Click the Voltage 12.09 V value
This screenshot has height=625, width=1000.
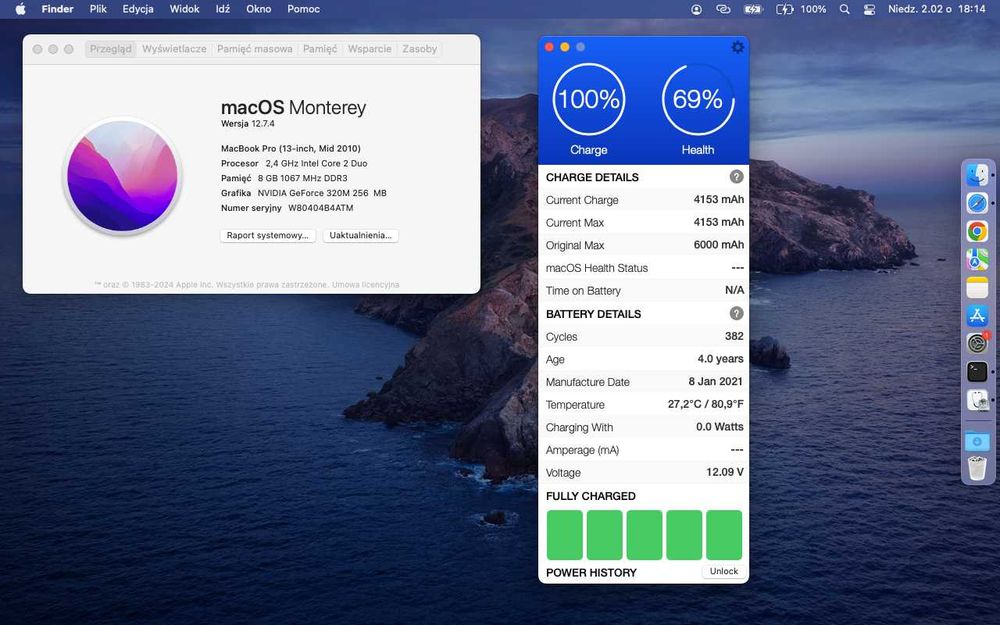(x=725, y=472)
